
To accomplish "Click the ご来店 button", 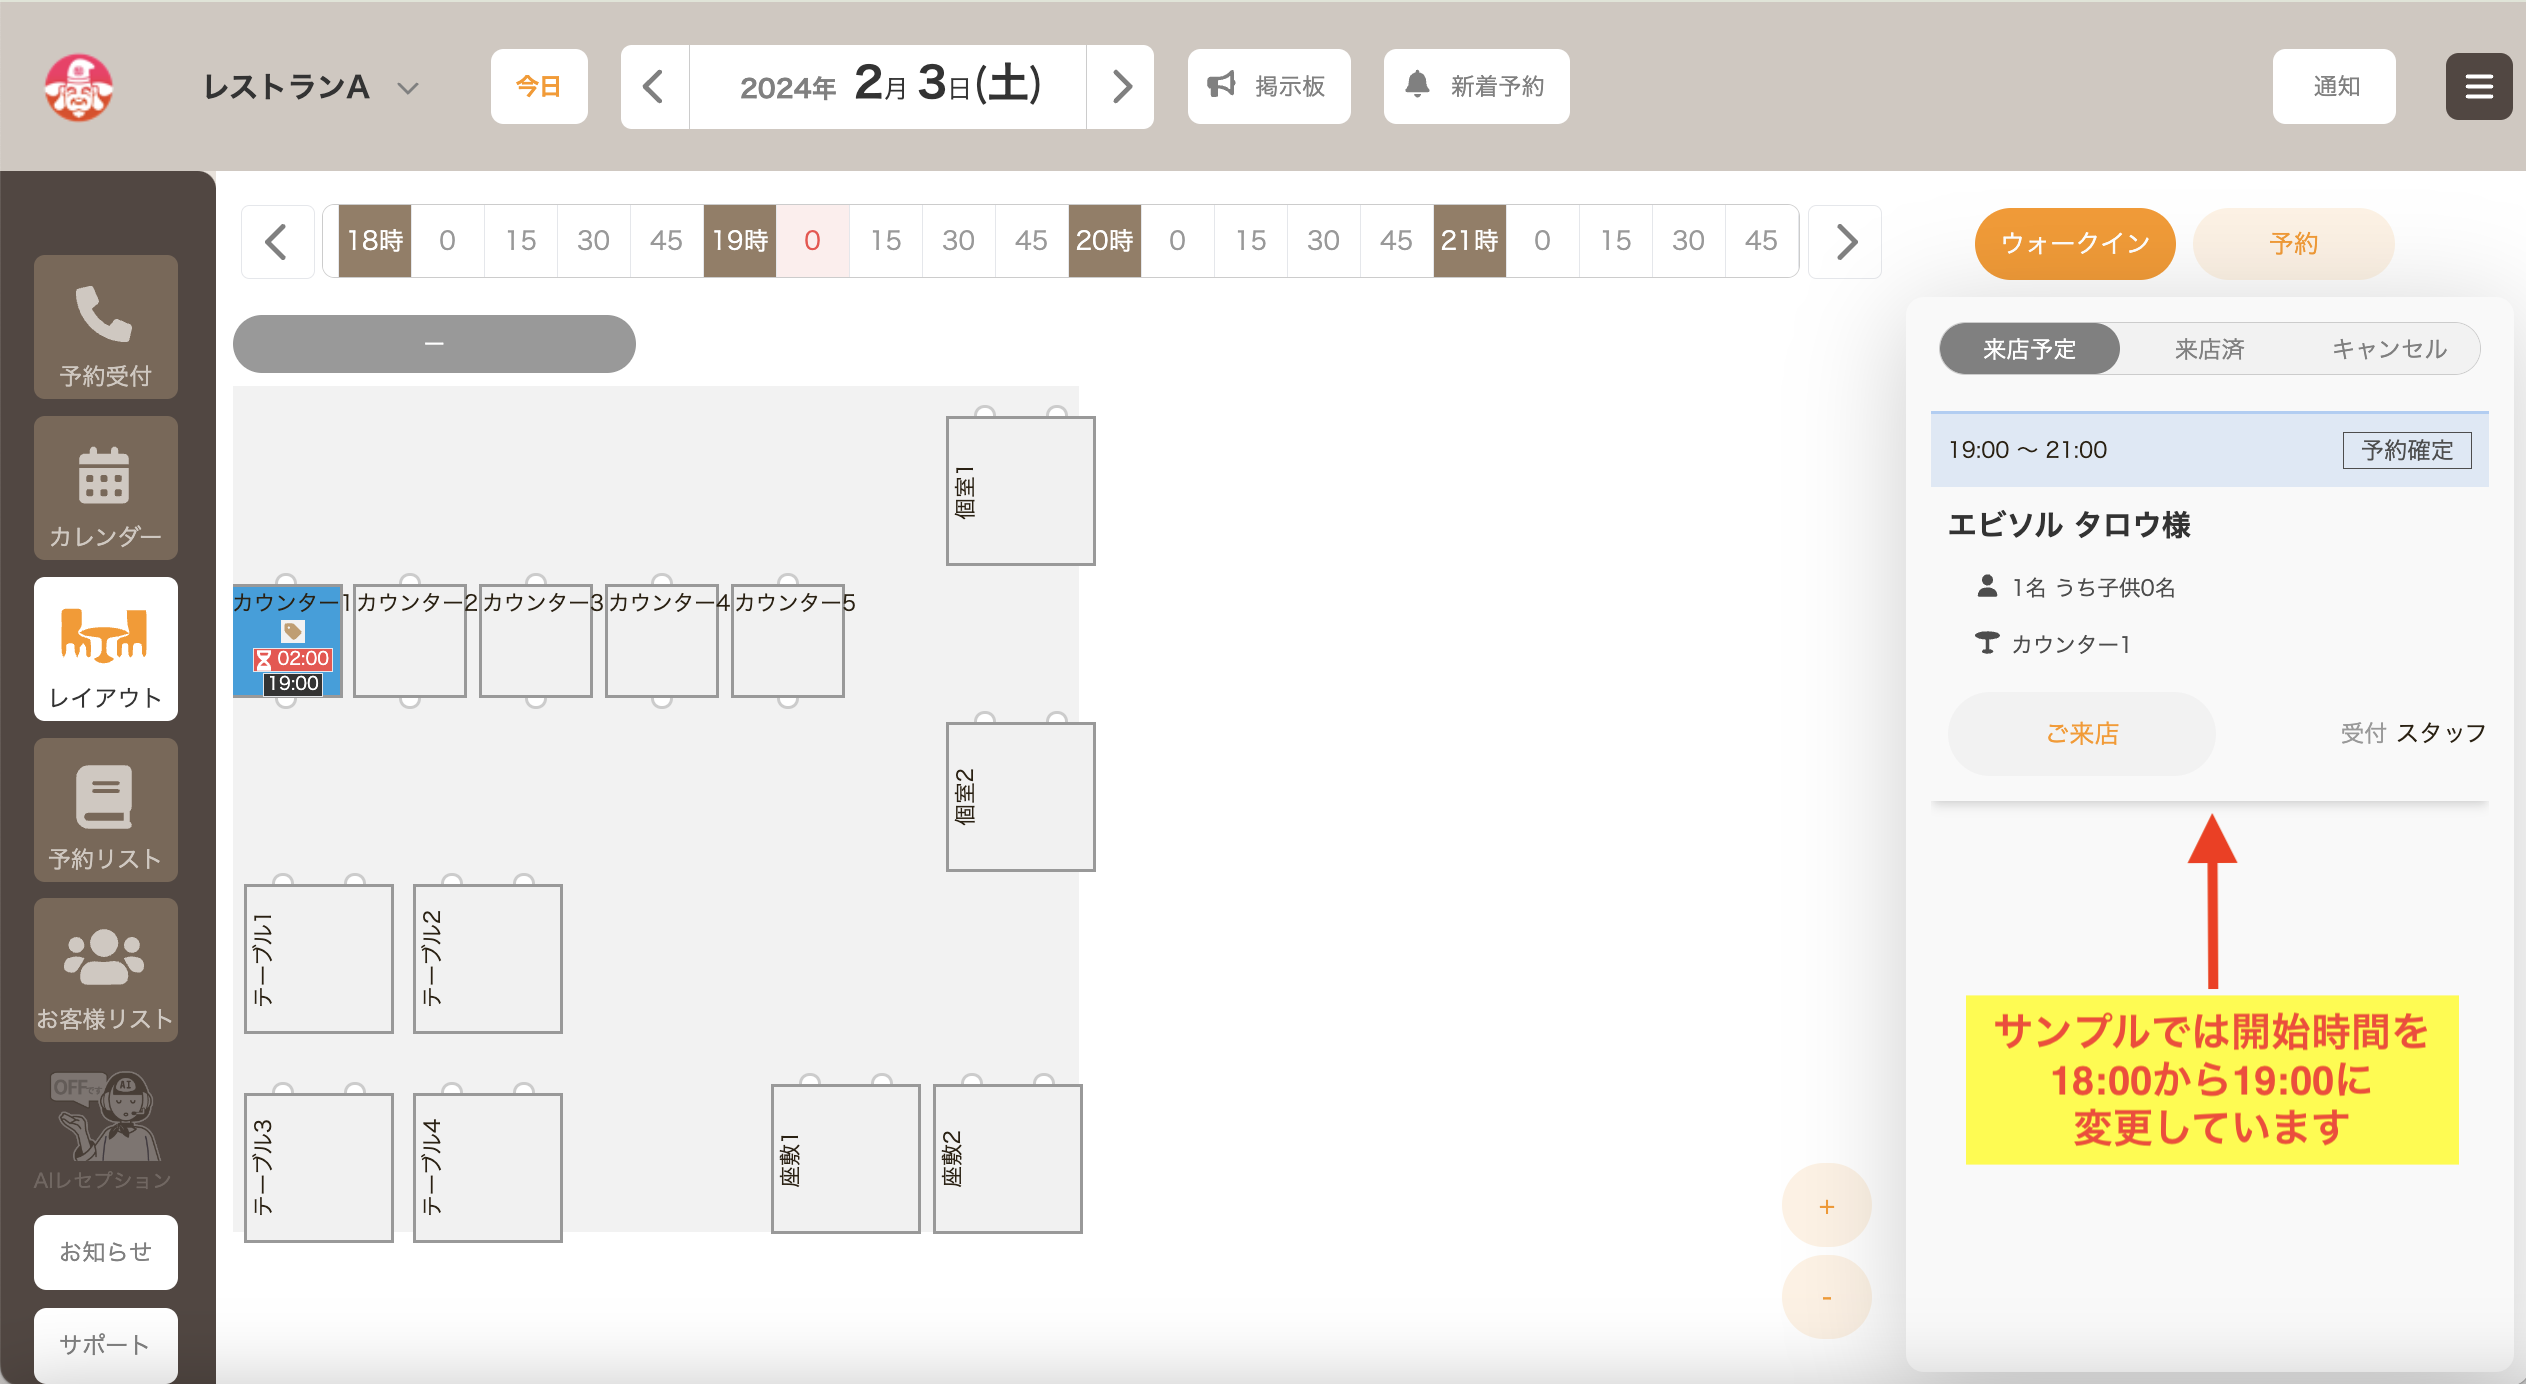I will pyautogui.click(x=2081, y=733).
